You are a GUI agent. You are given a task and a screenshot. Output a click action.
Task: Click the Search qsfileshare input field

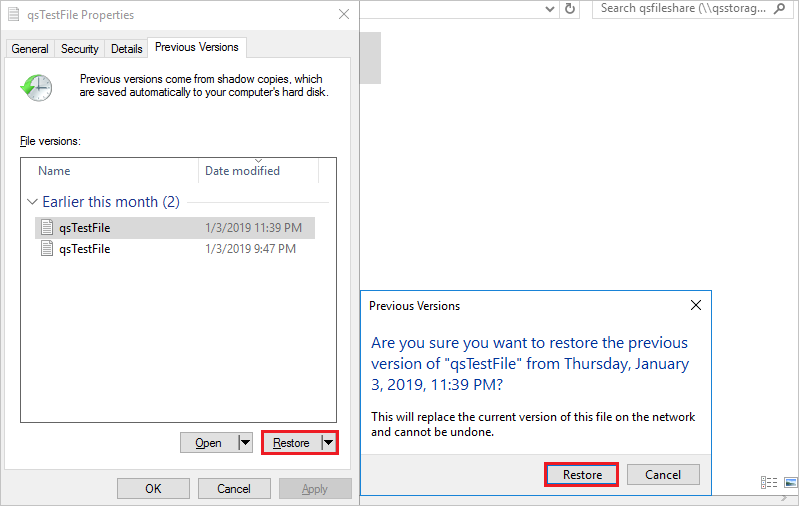coord(682,9)
